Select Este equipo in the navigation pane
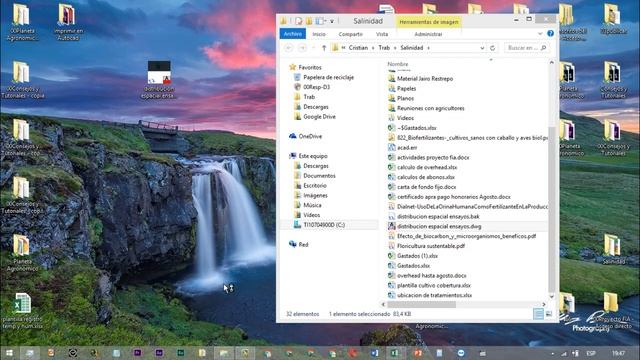The image size is (640, 360). pyautogui.click(x=313, y=156)
